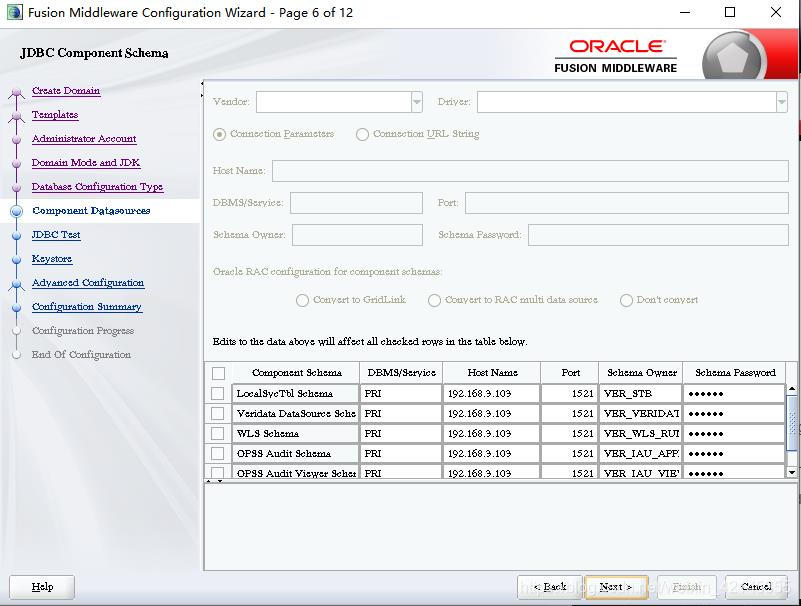
Task: Click the DBMS/Service column header
Action: tap(402, 372)
